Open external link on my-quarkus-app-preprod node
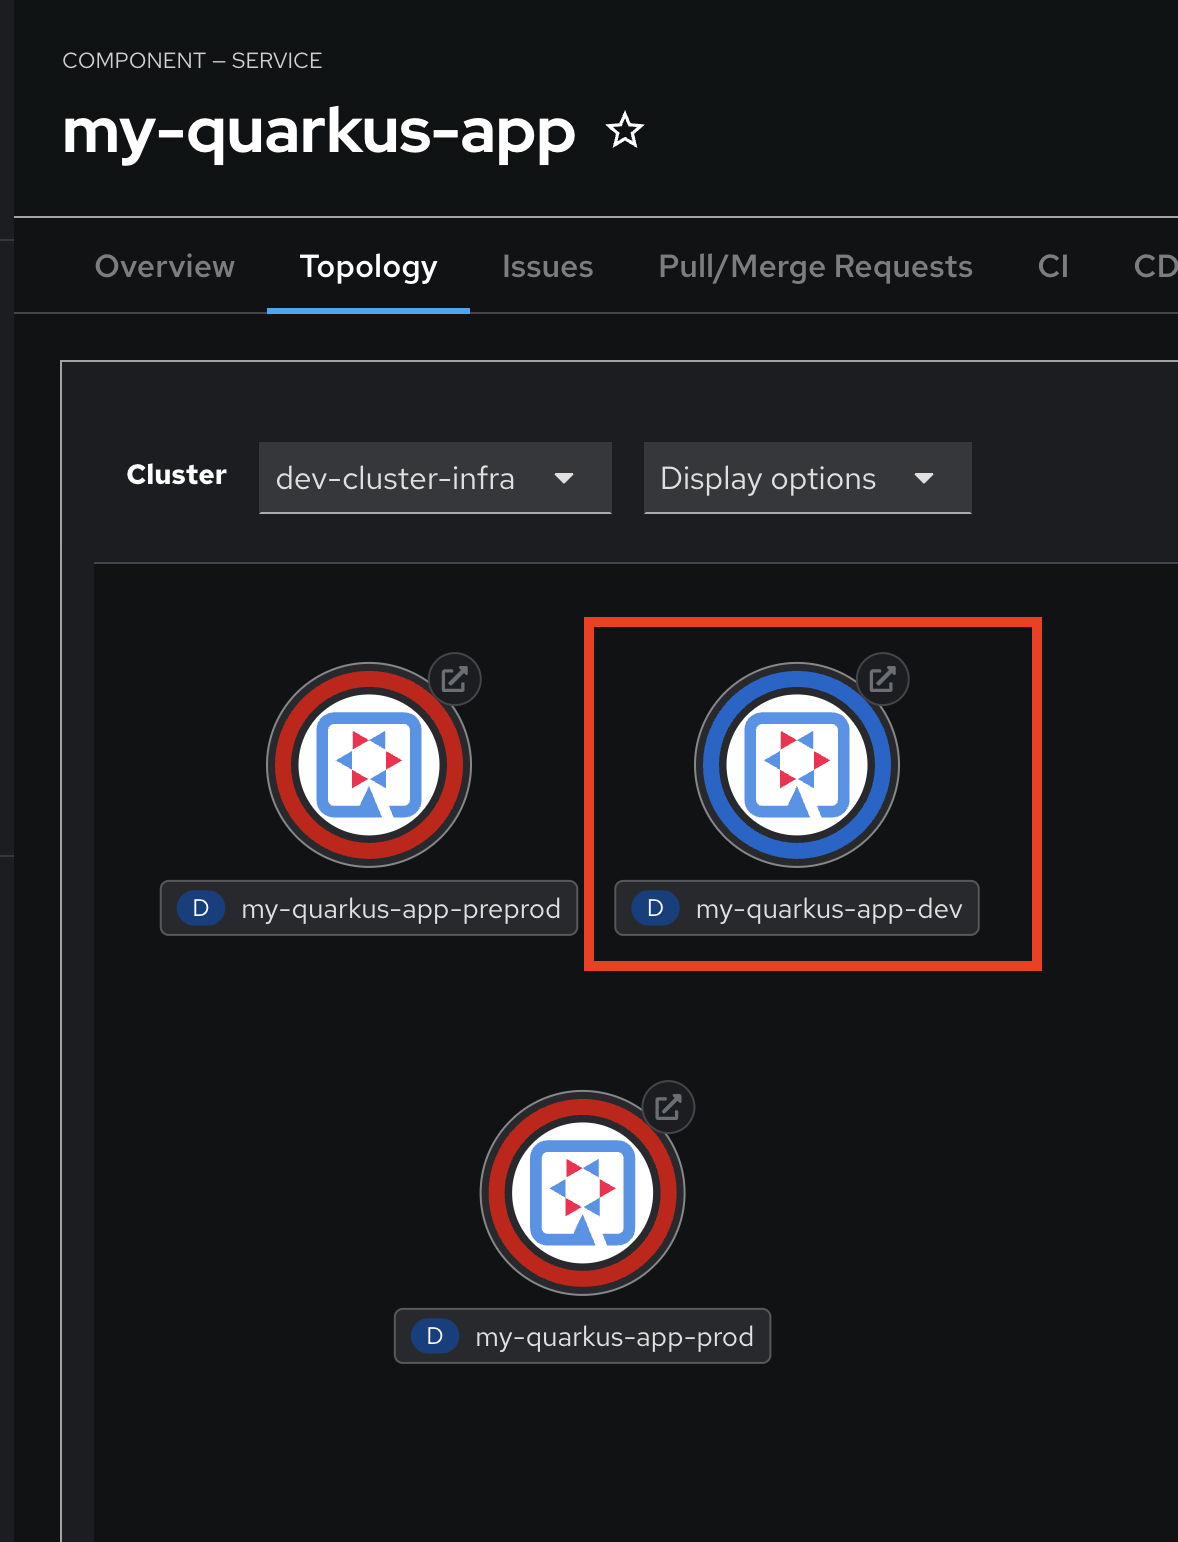Screen dimensions: 1178x1542 coord(455,680)
